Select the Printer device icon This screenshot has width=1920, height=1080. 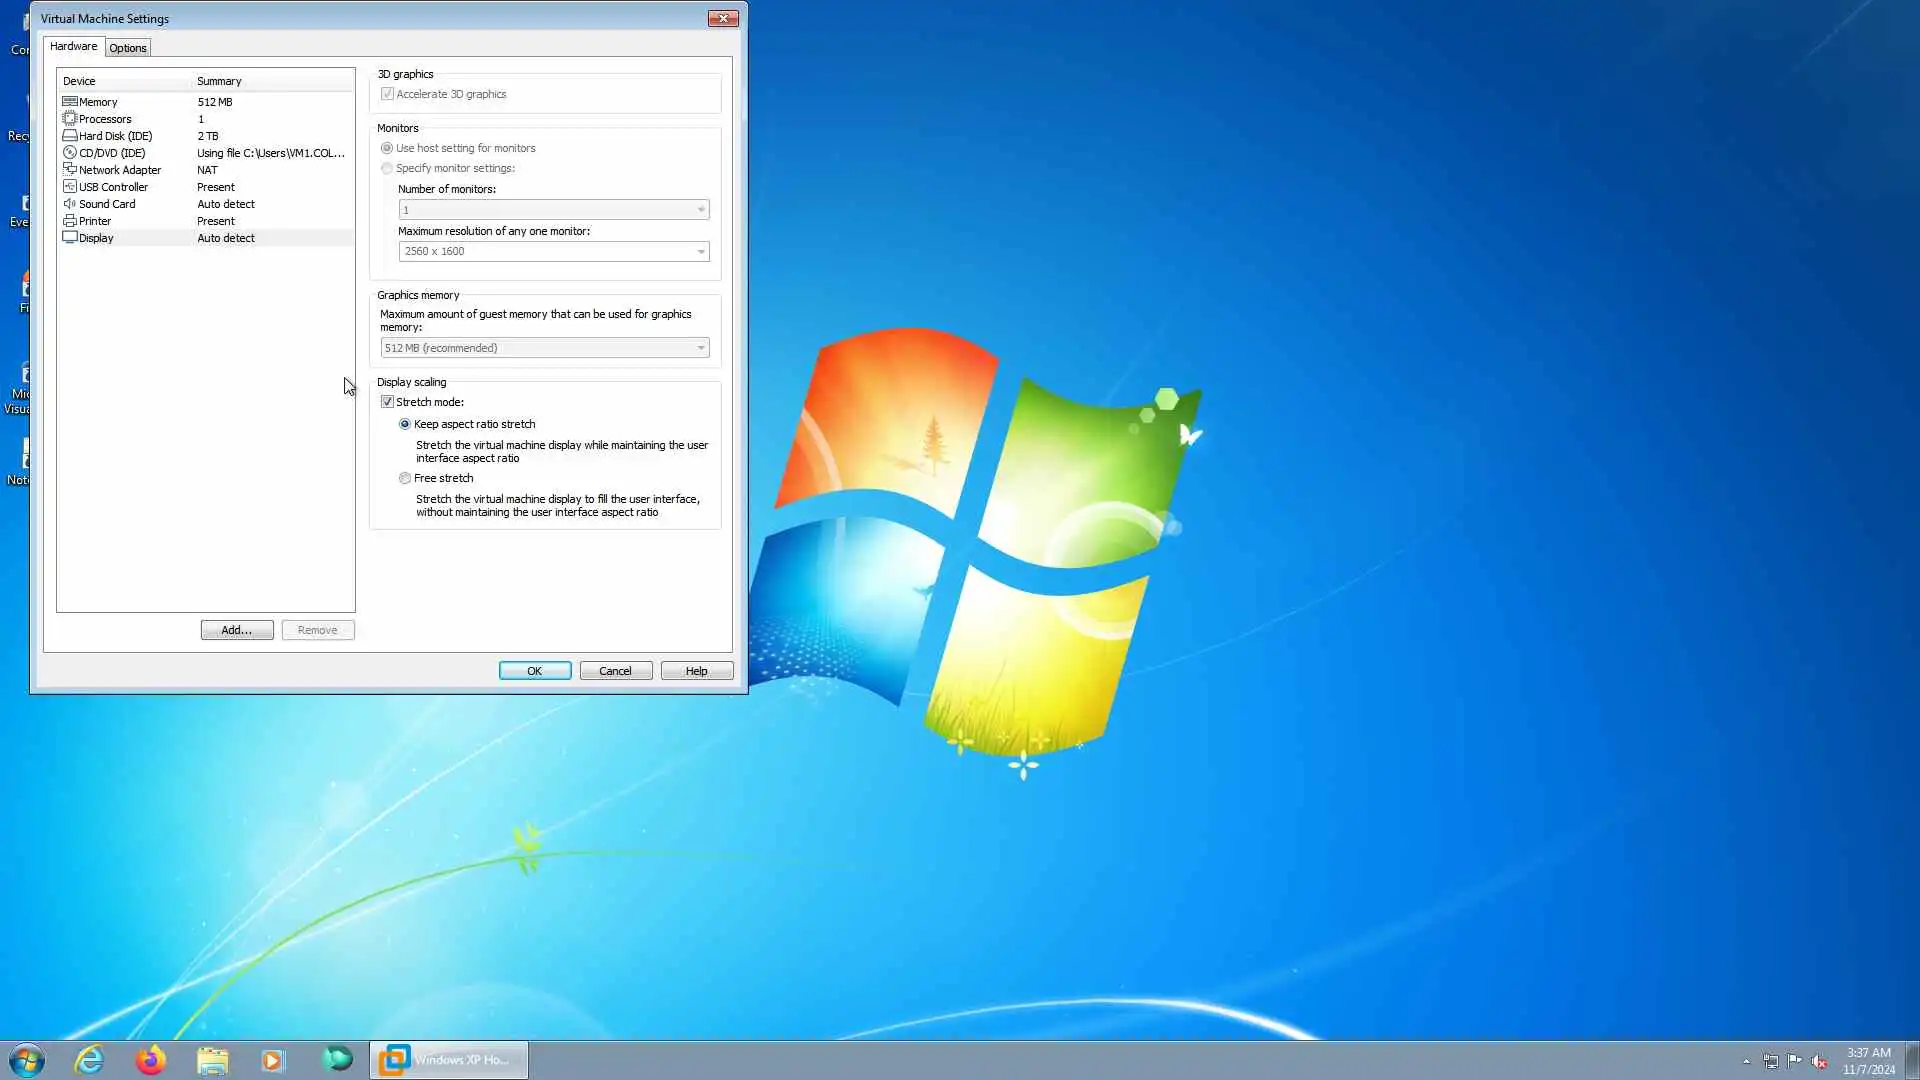70,221
